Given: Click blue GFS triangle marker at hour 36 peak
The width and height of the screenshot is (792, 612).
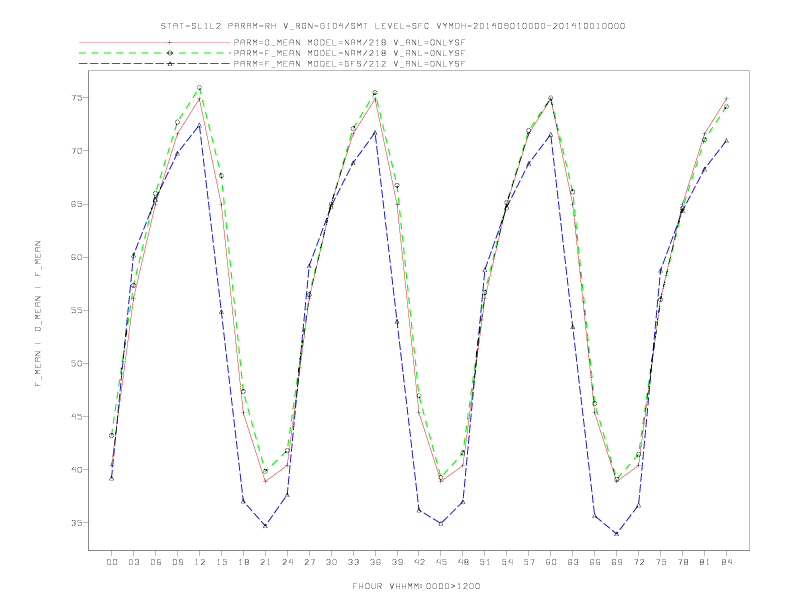Looking at the screenshot, I should click(x=375, y=133).
